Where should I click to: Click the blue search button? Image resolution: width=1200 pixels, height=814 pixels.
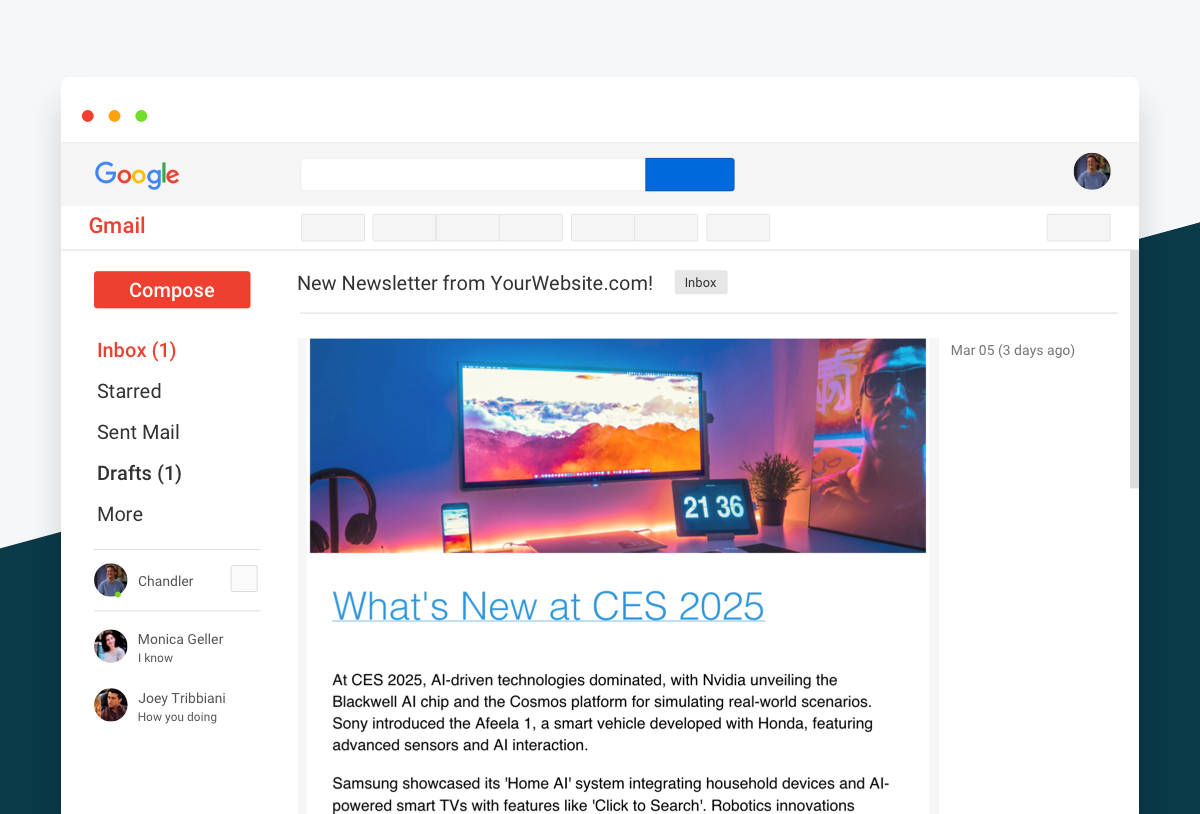pos(689,174)
